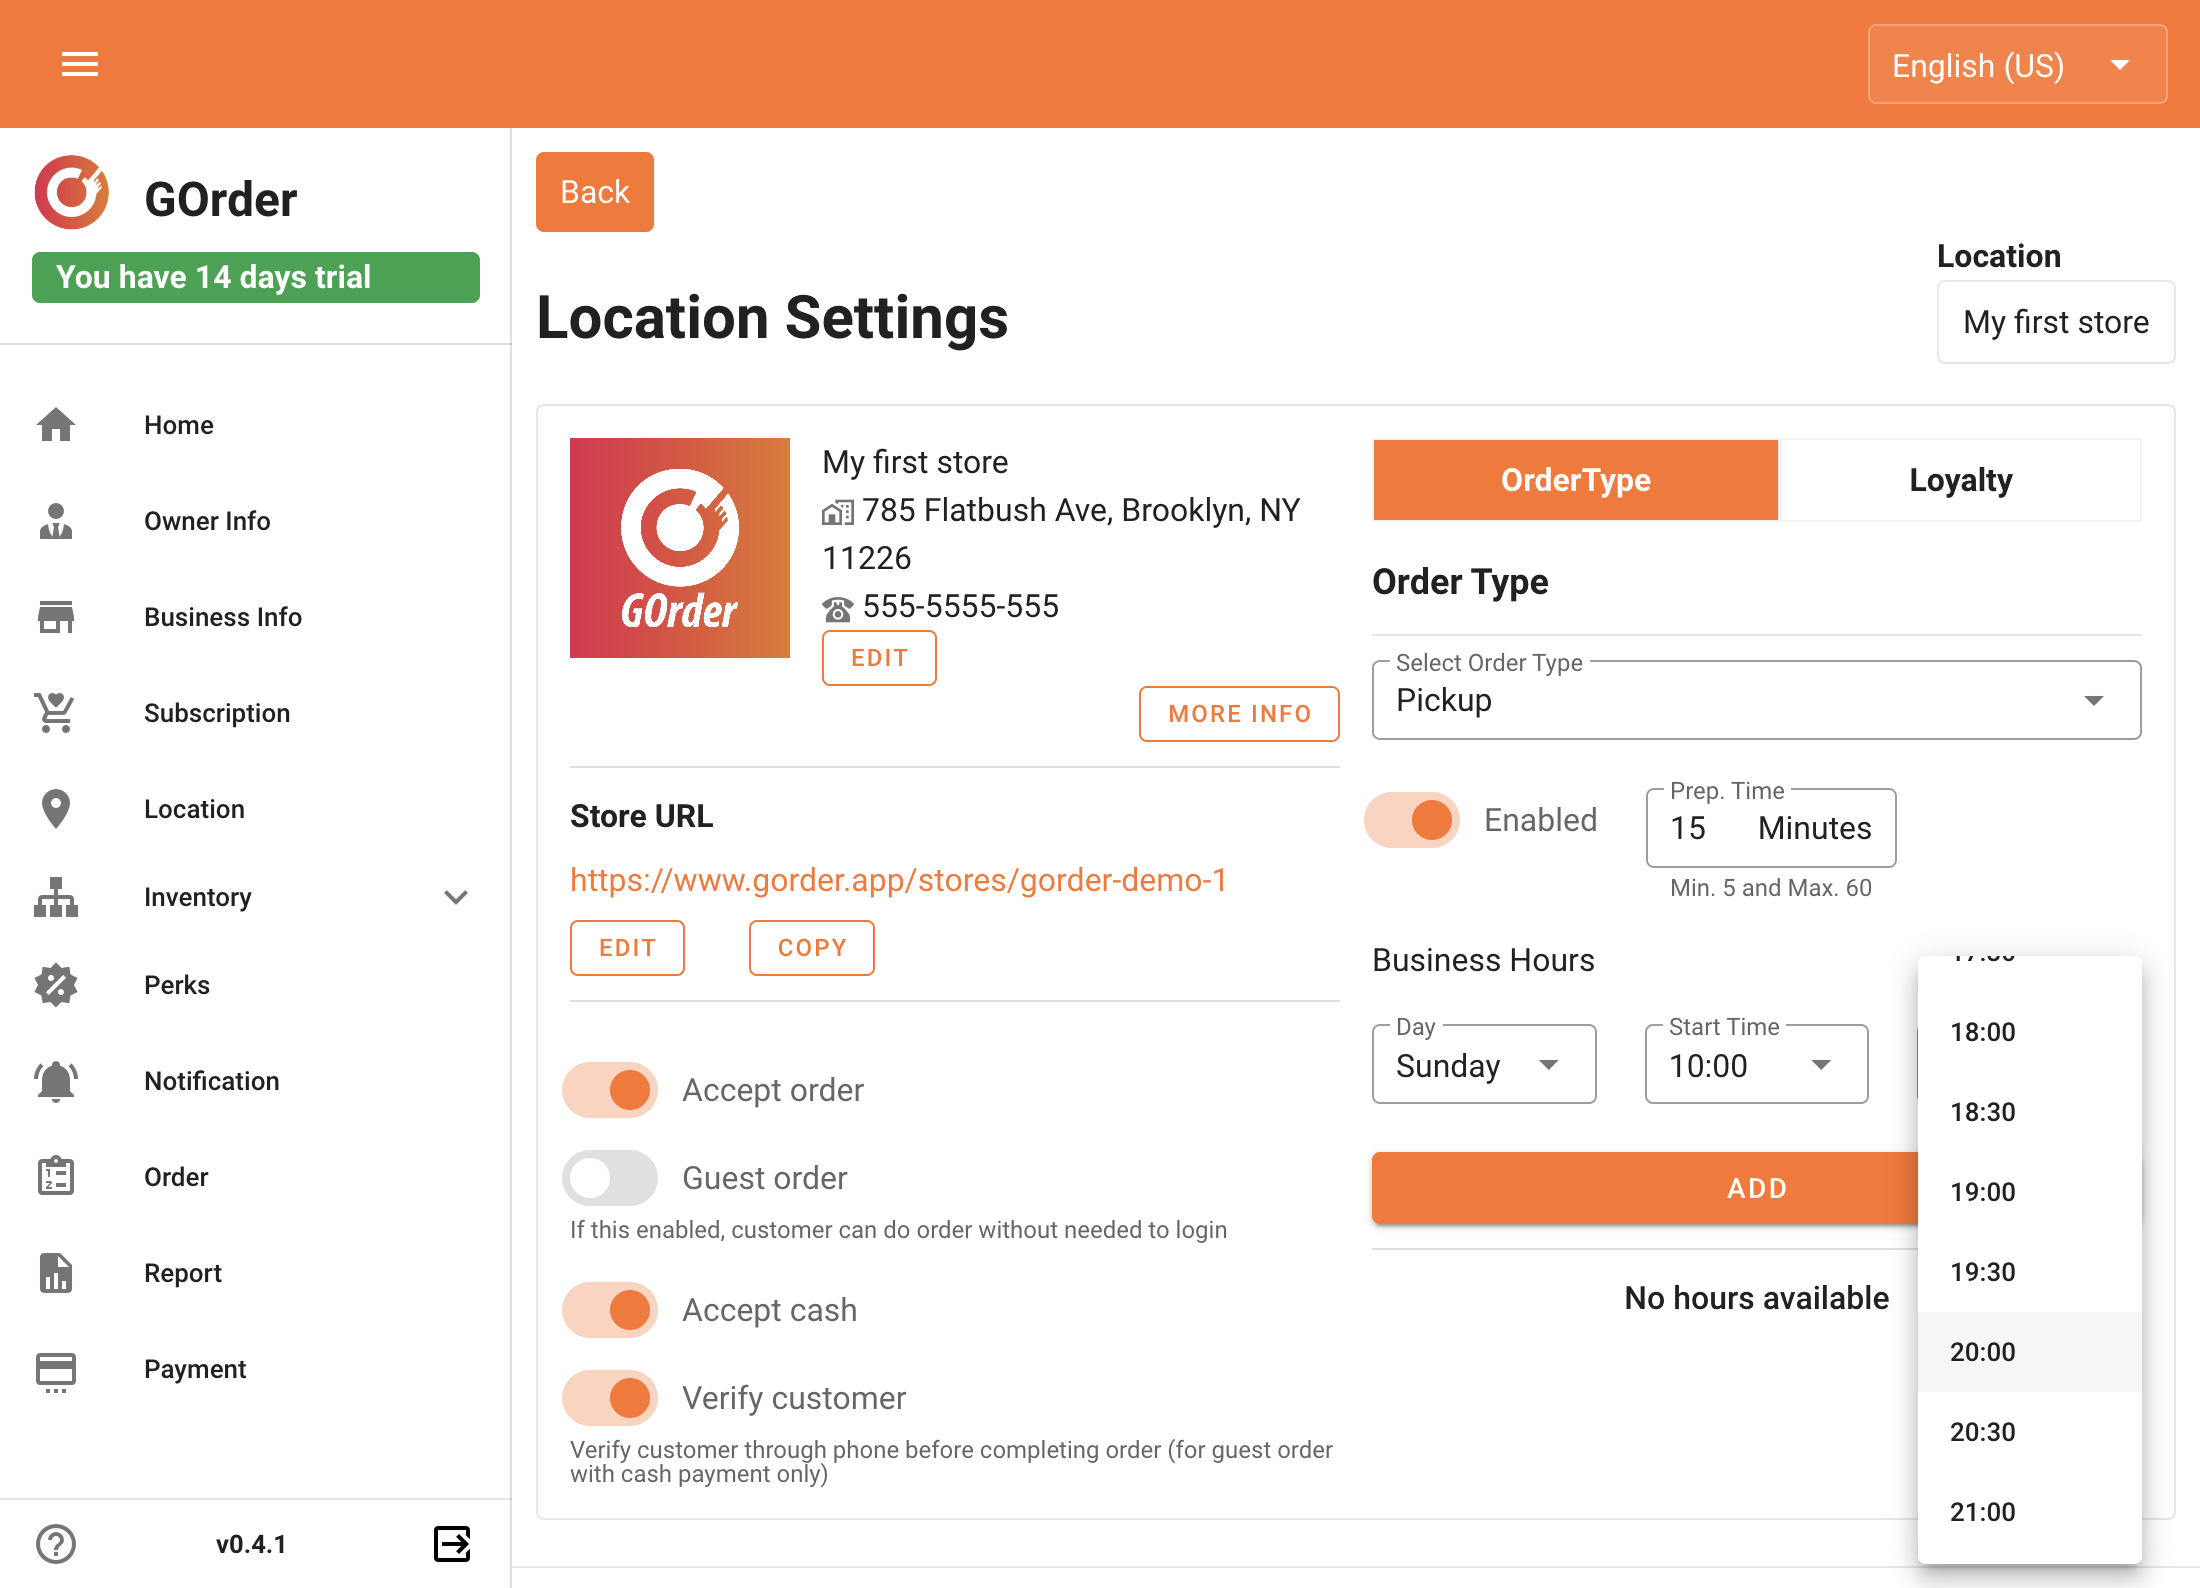Toggle the order type Enabled switch

coord(1412,820)
